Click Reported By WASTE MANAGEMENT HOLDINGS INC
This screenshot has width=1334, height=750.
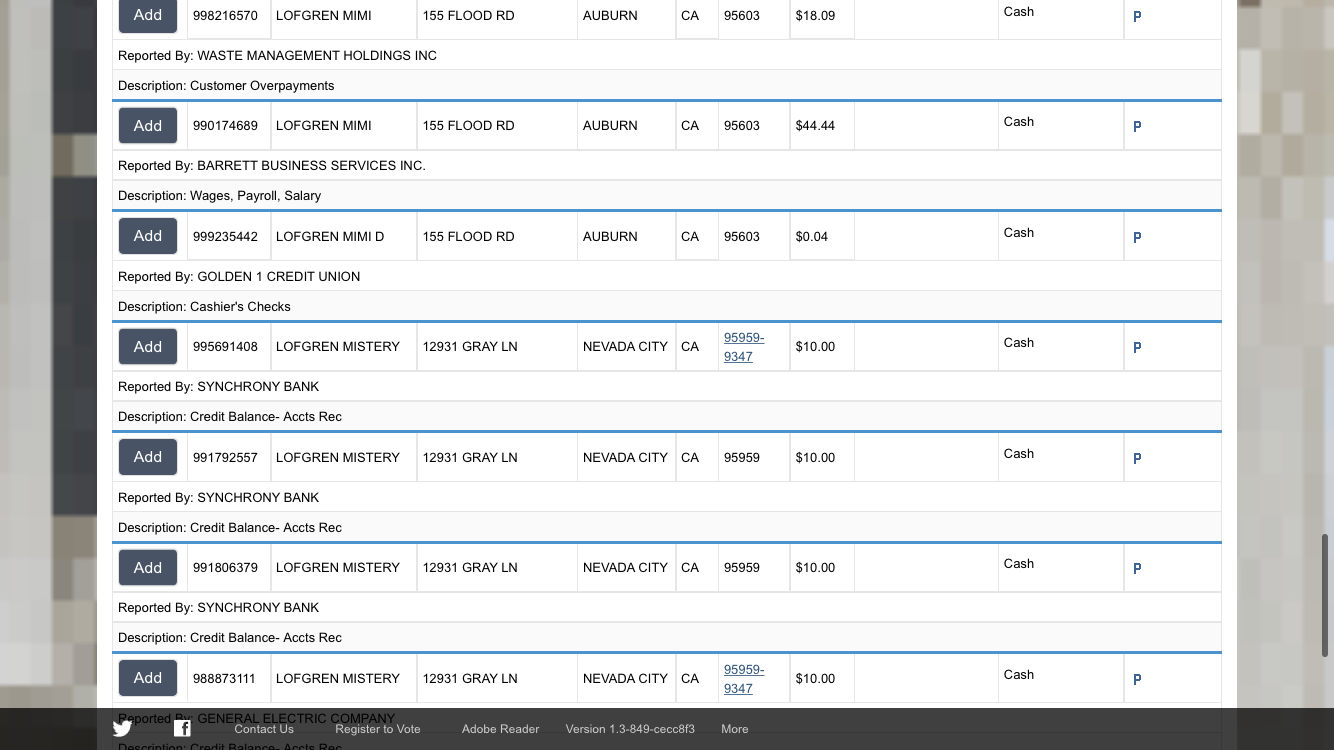click(x=277, y=56)
